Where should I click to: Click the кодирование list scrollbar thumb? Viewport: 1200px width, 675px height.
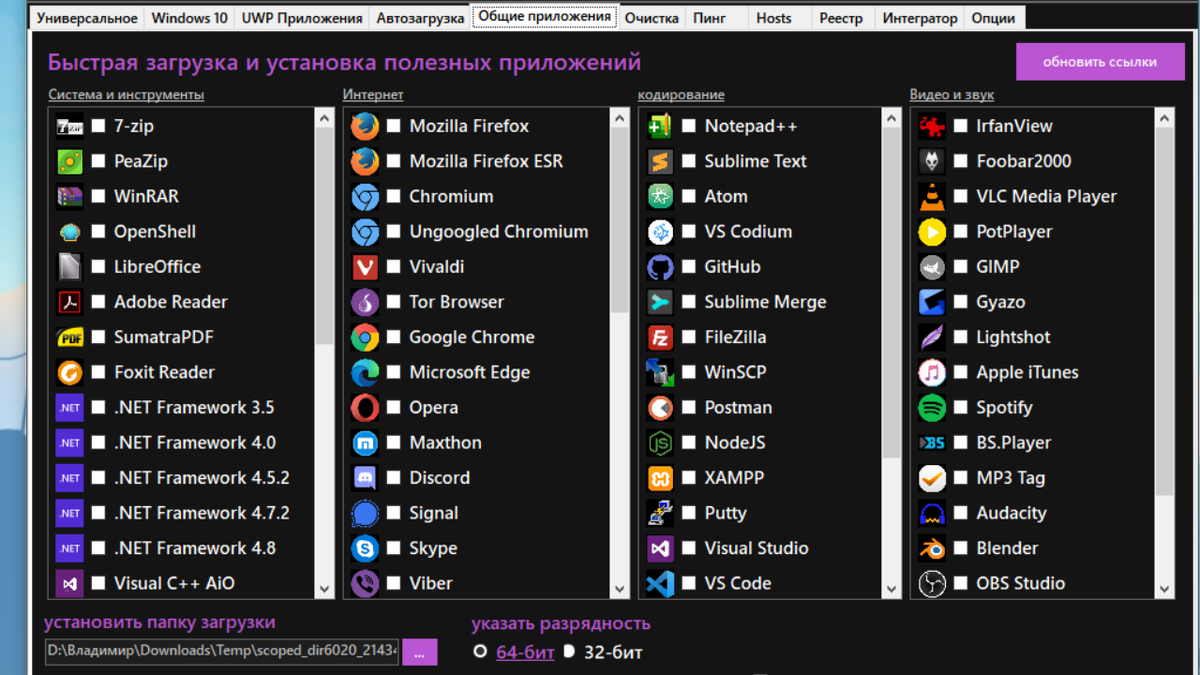tap(892, 293)
